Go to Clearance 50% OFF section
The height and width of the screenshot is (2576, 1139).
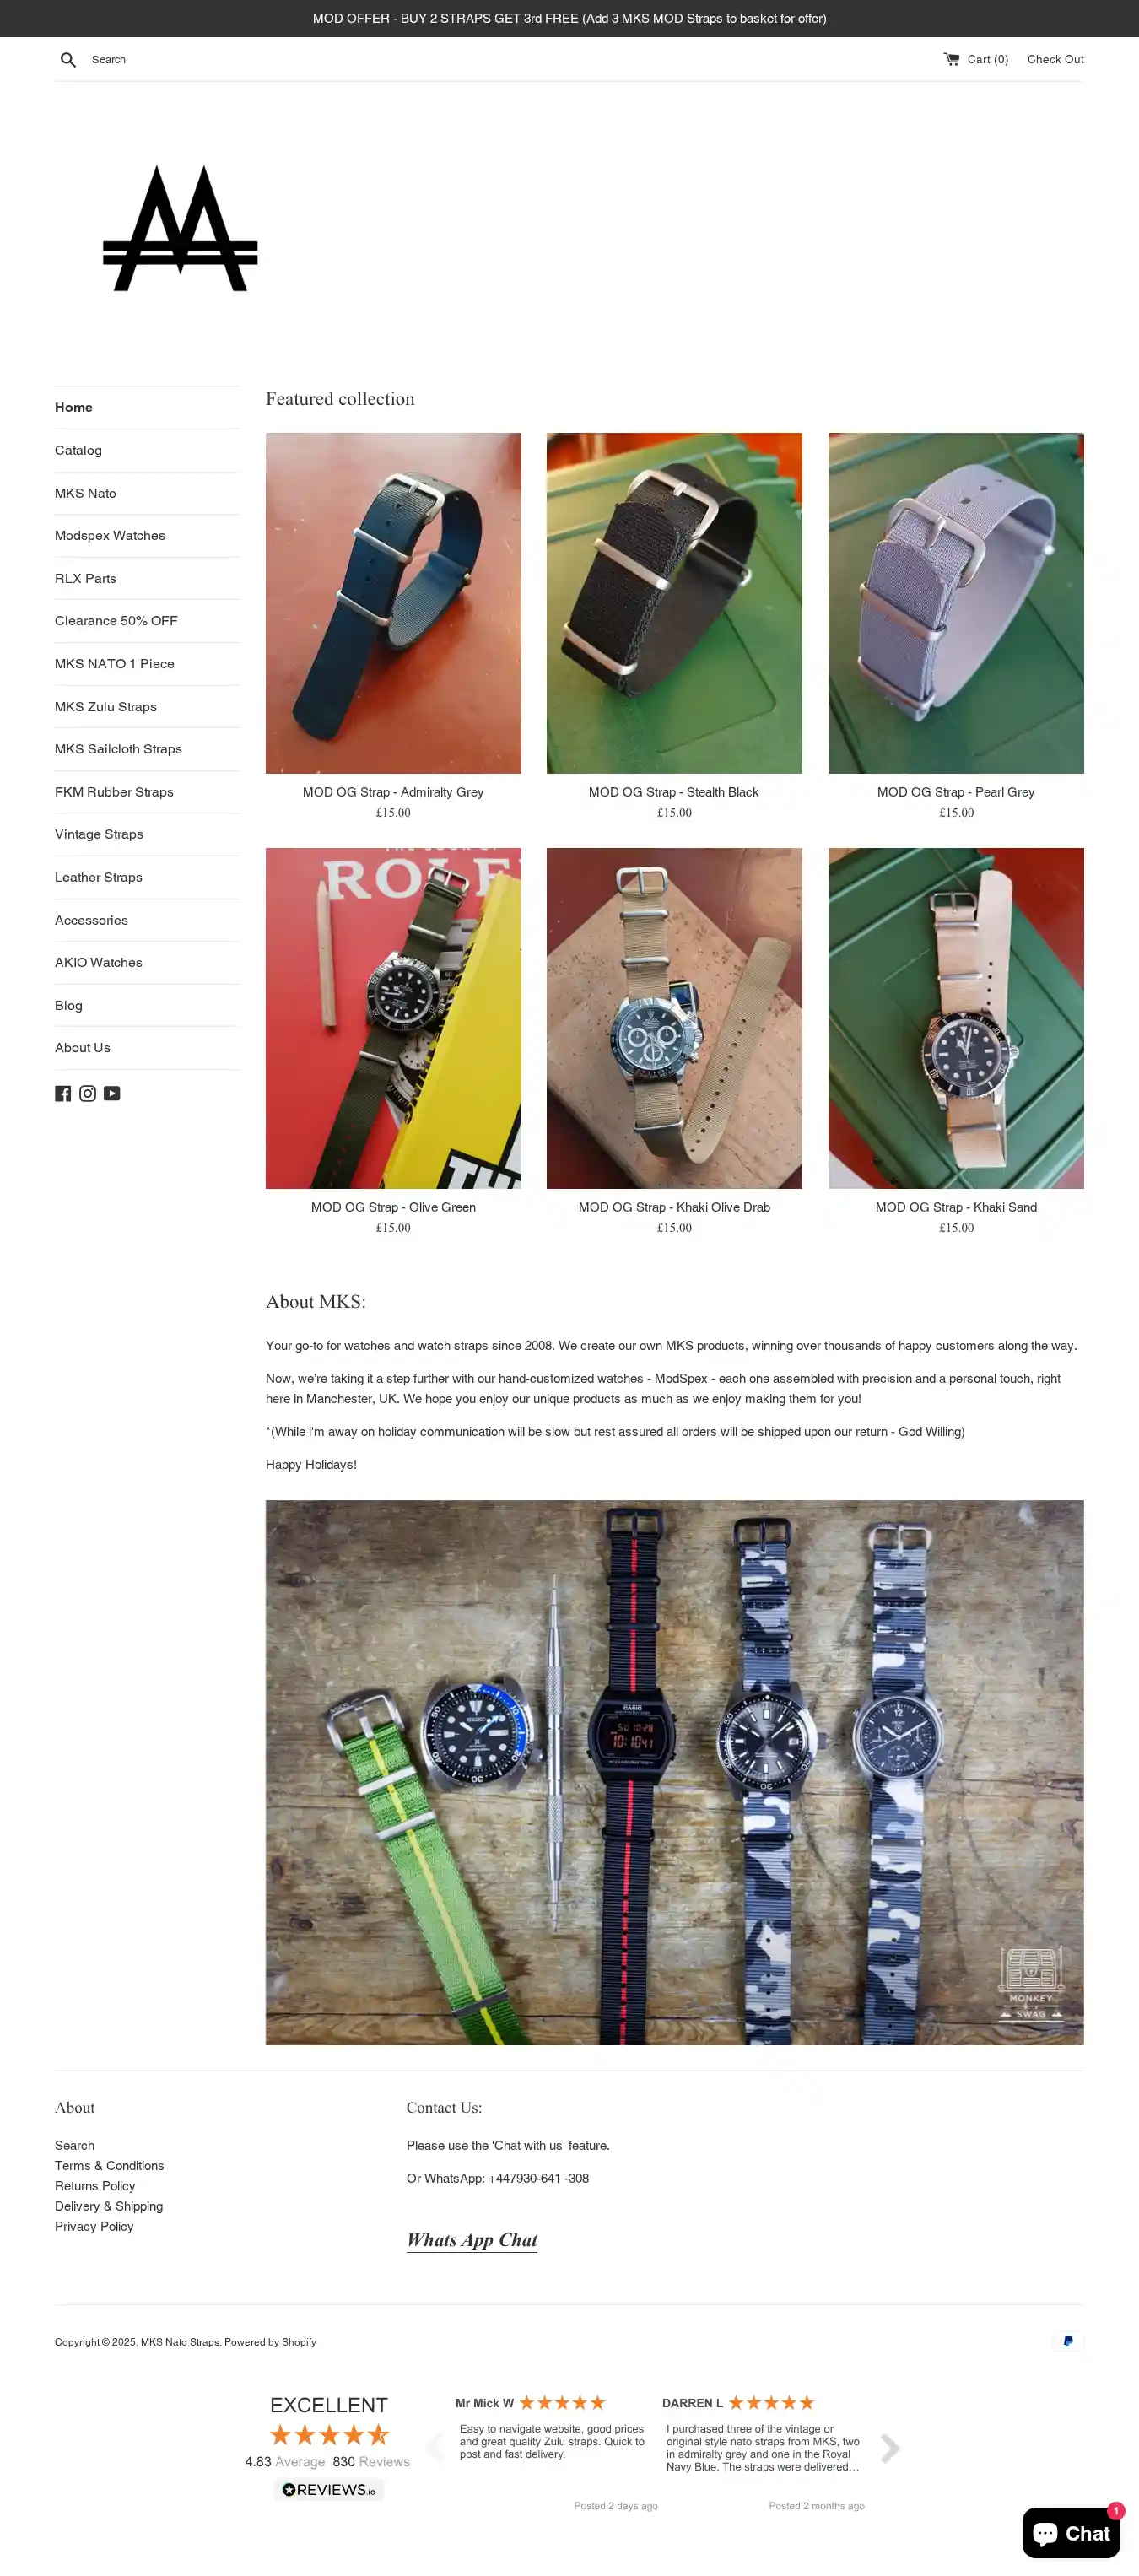[116, 621]
